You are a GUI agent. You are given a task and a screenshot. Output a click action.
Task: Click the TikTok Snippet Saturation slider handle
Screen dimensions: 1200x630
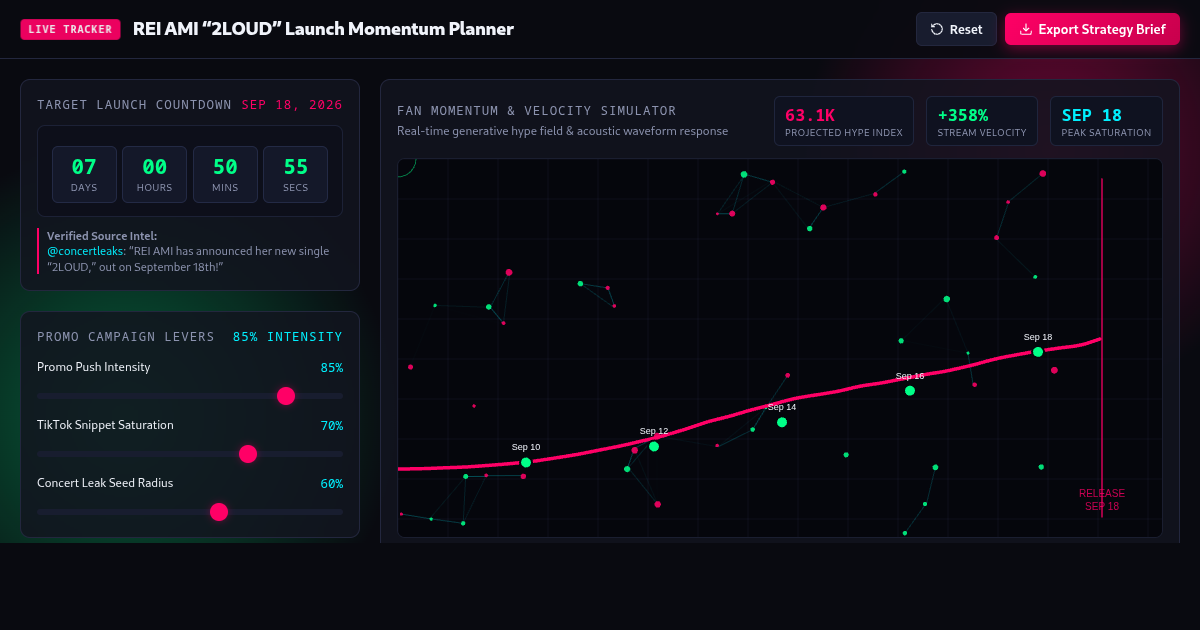coord(248,454)
